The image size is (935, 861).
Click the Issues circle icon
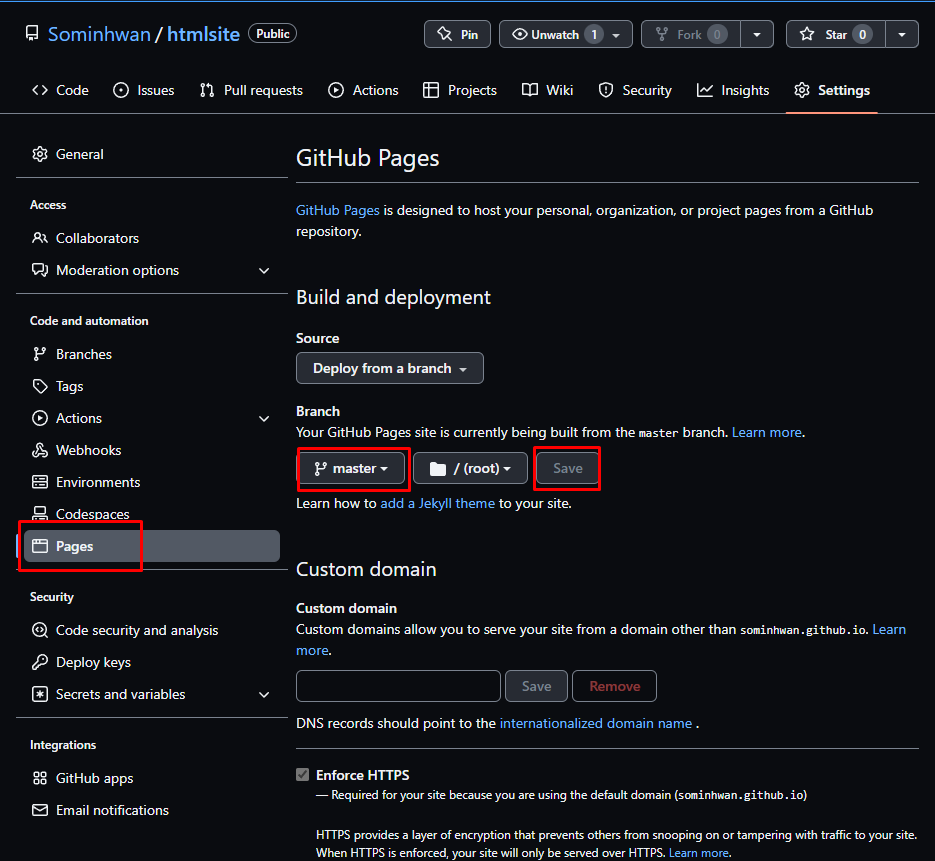[x=121, y=90]
